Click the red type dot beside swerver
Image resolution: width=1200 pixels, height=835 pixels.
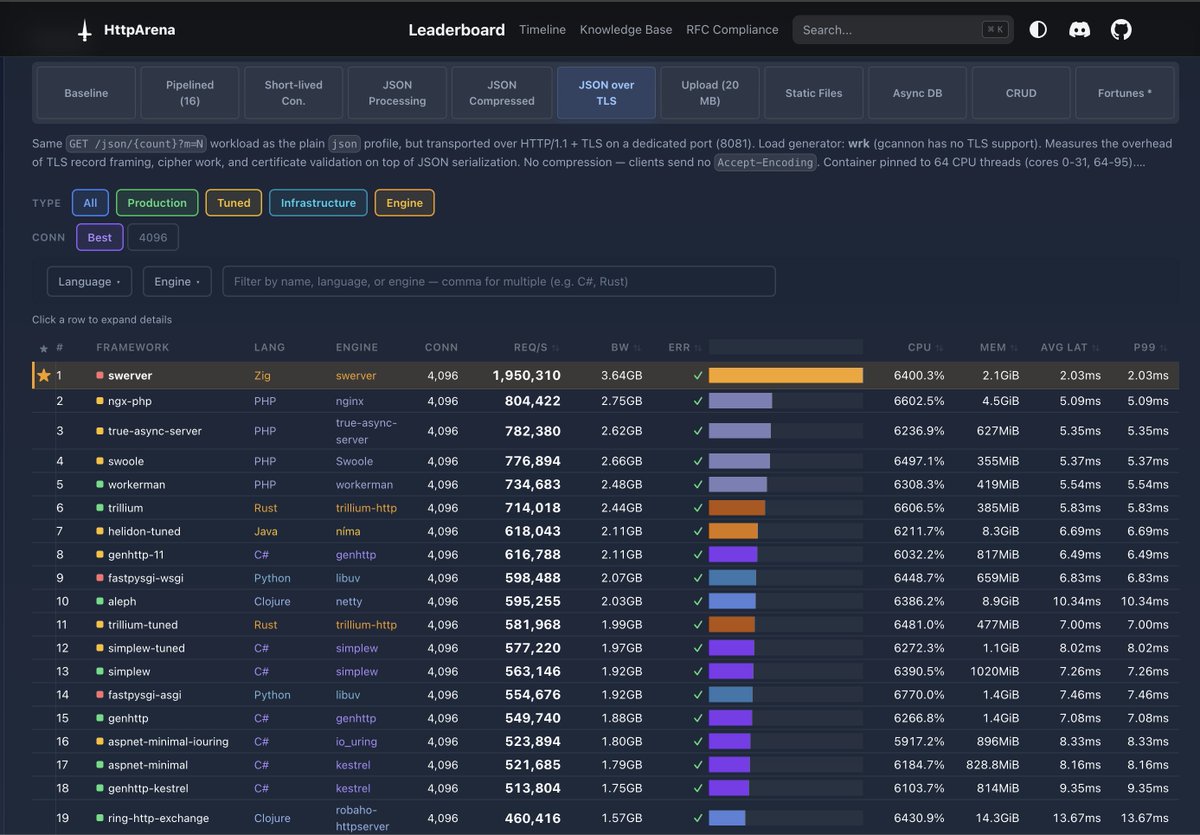(x=100, y=376)
